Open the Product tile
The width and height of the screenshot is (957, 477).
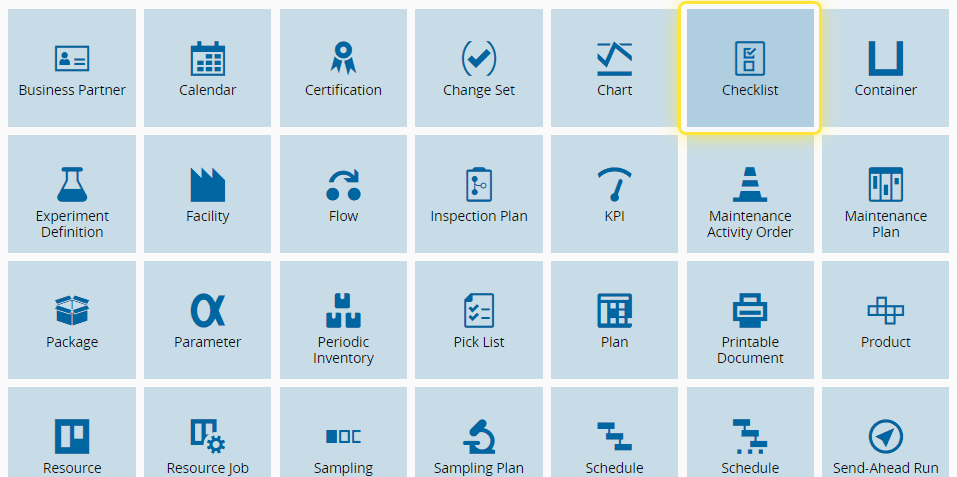click(x=886, y=320)
